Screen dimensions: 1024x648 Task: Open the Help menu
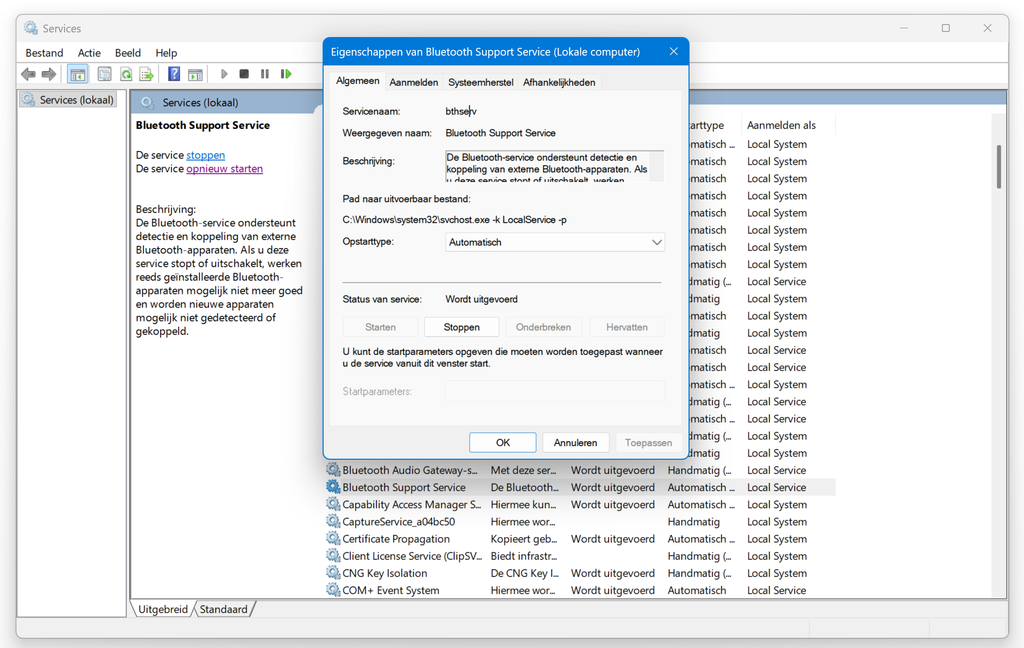[x=166, y=53]
